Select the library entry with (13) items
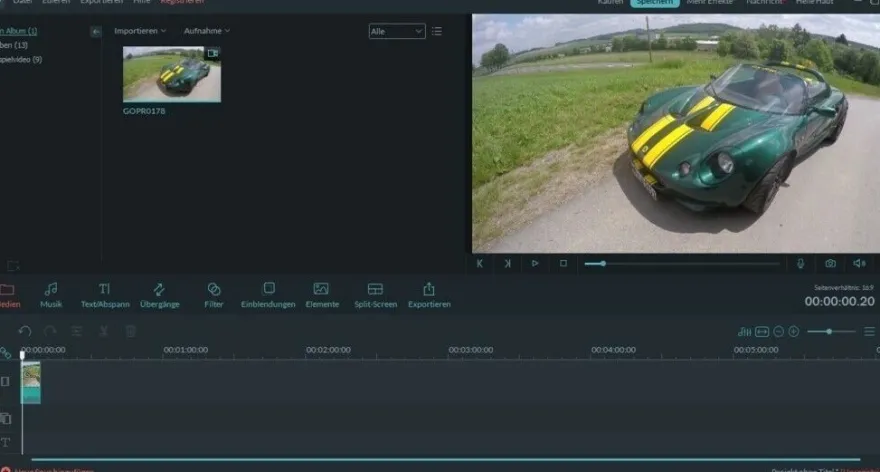The height and width of the screenshot is (472, 880). tap(14, 45)
